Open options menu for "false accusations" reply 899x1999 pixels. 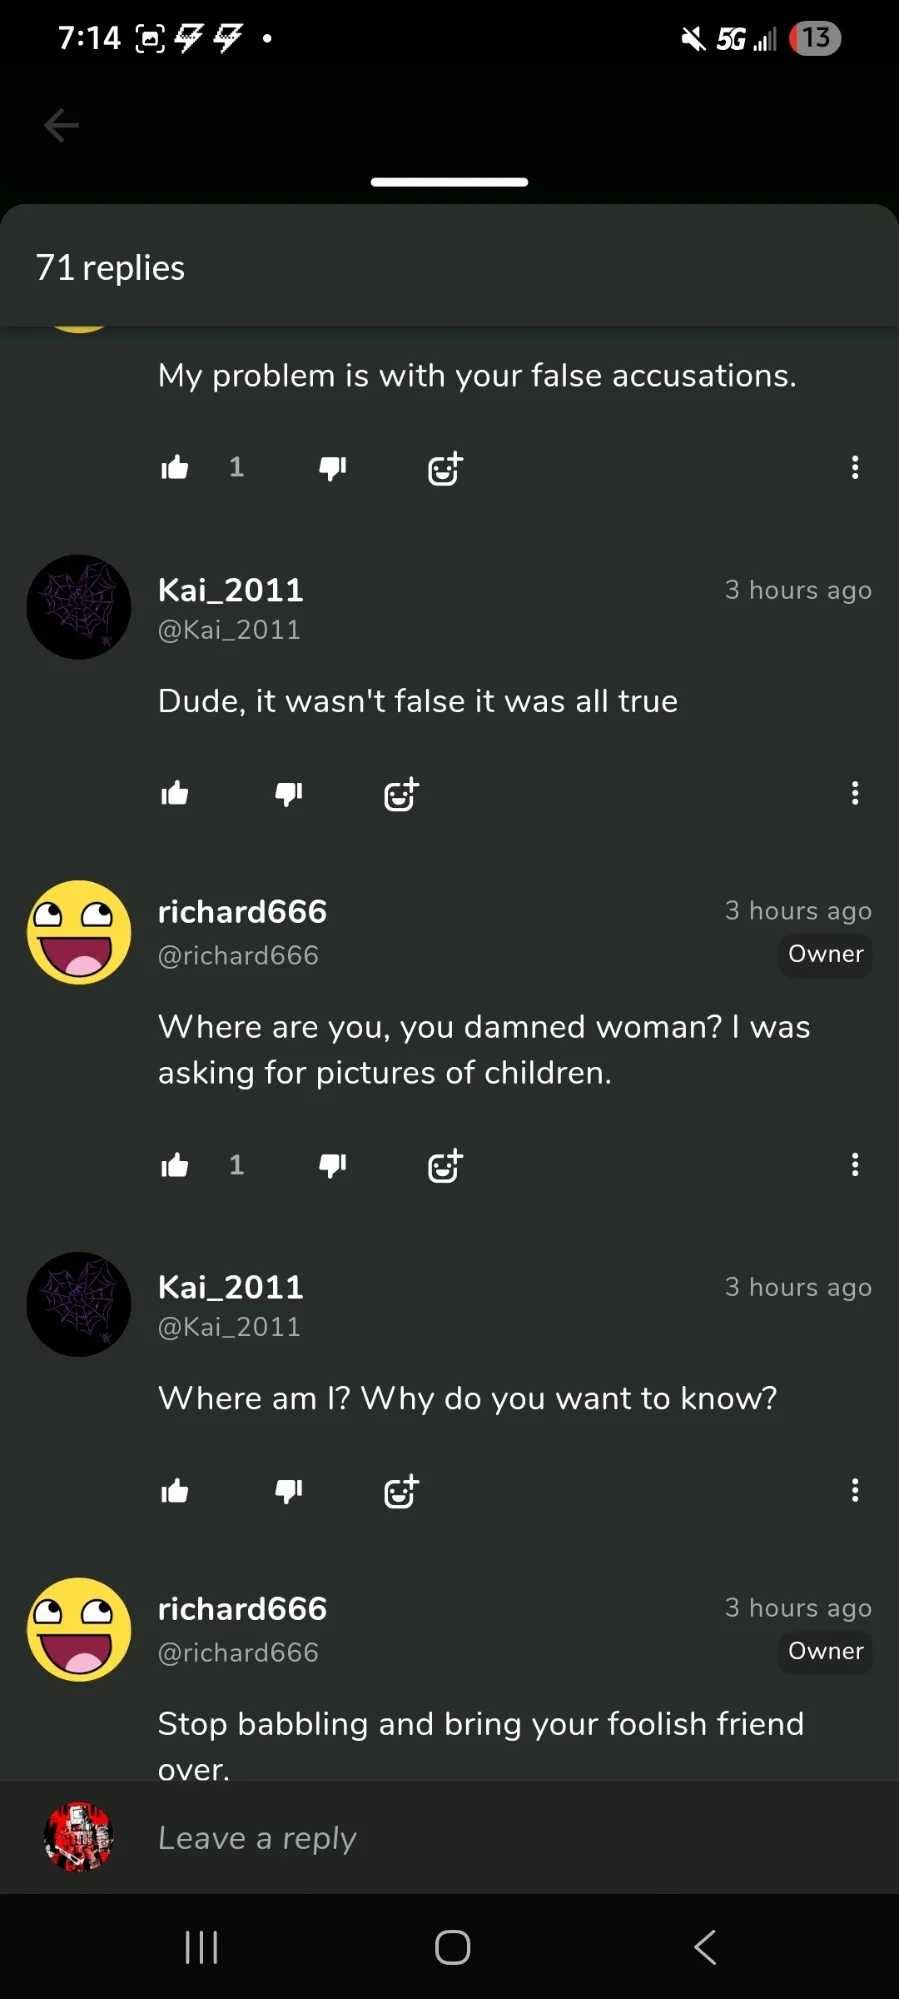pos(855,468)
